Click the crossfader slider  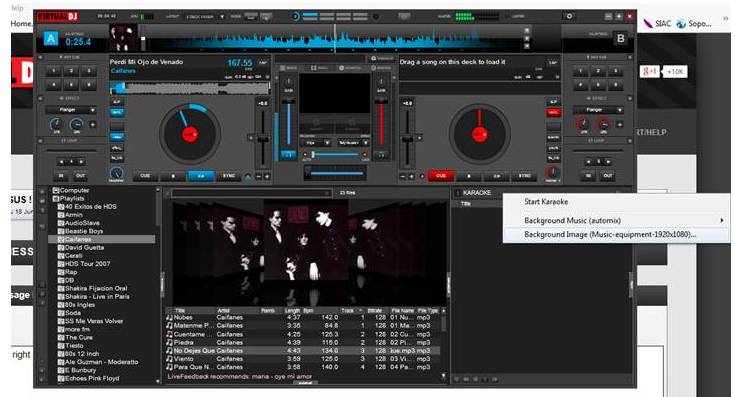pos(335,173)
